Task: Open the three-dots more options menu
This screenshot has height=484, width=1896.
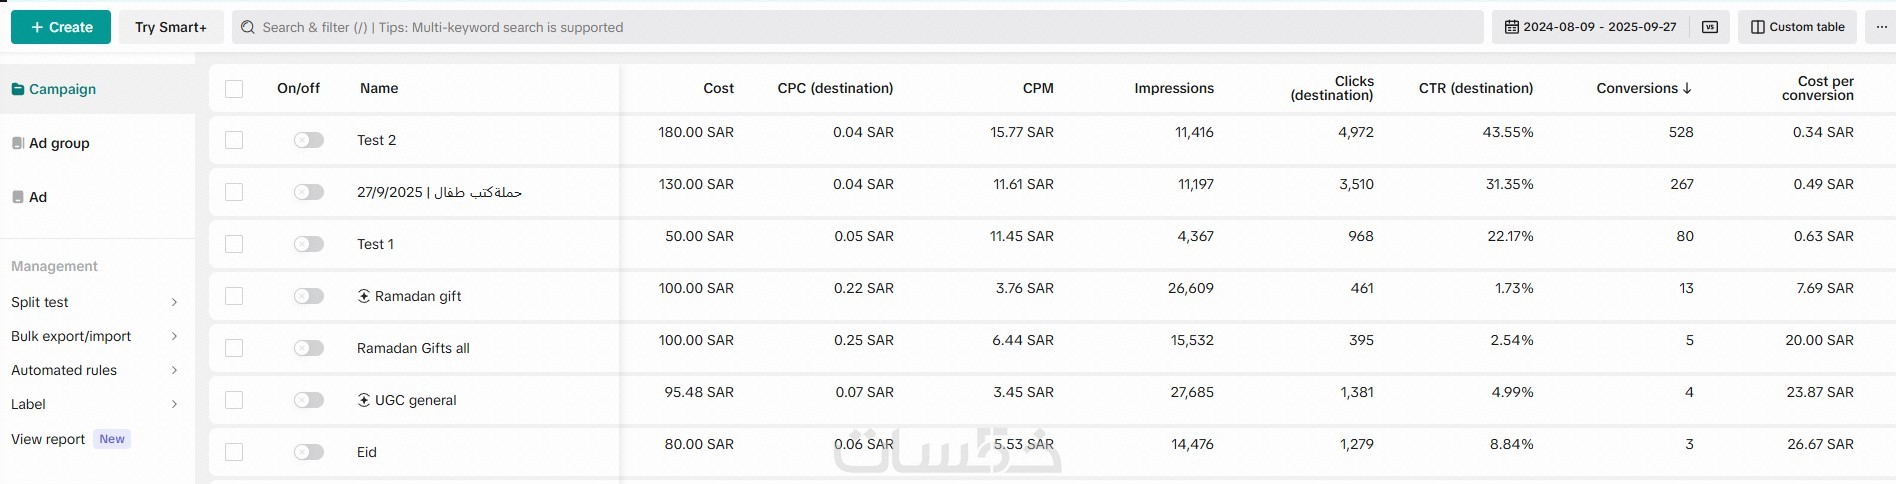Action: [x=1881, y=27]
